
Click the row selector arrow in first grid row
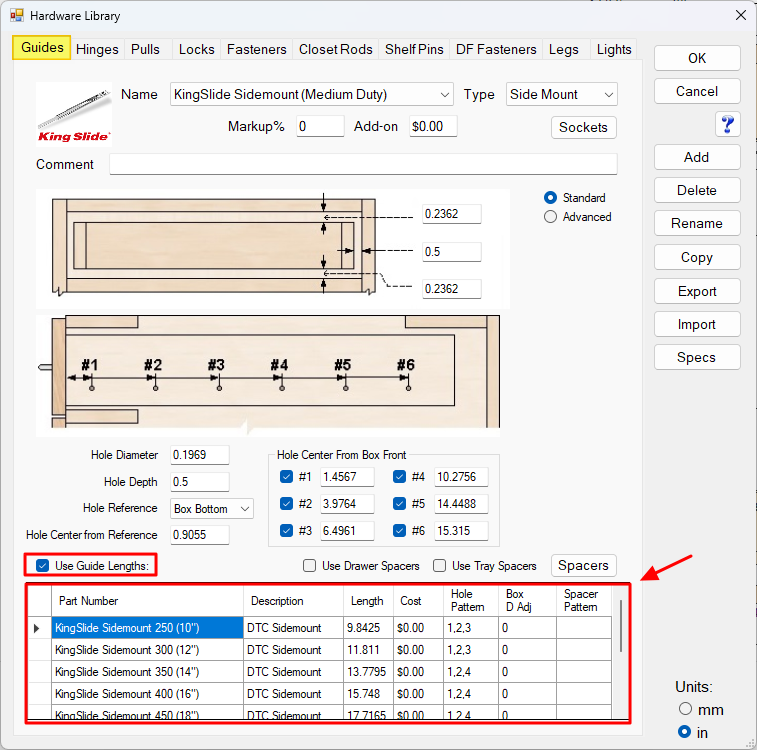pyautogui.click(x=38, y=628)
